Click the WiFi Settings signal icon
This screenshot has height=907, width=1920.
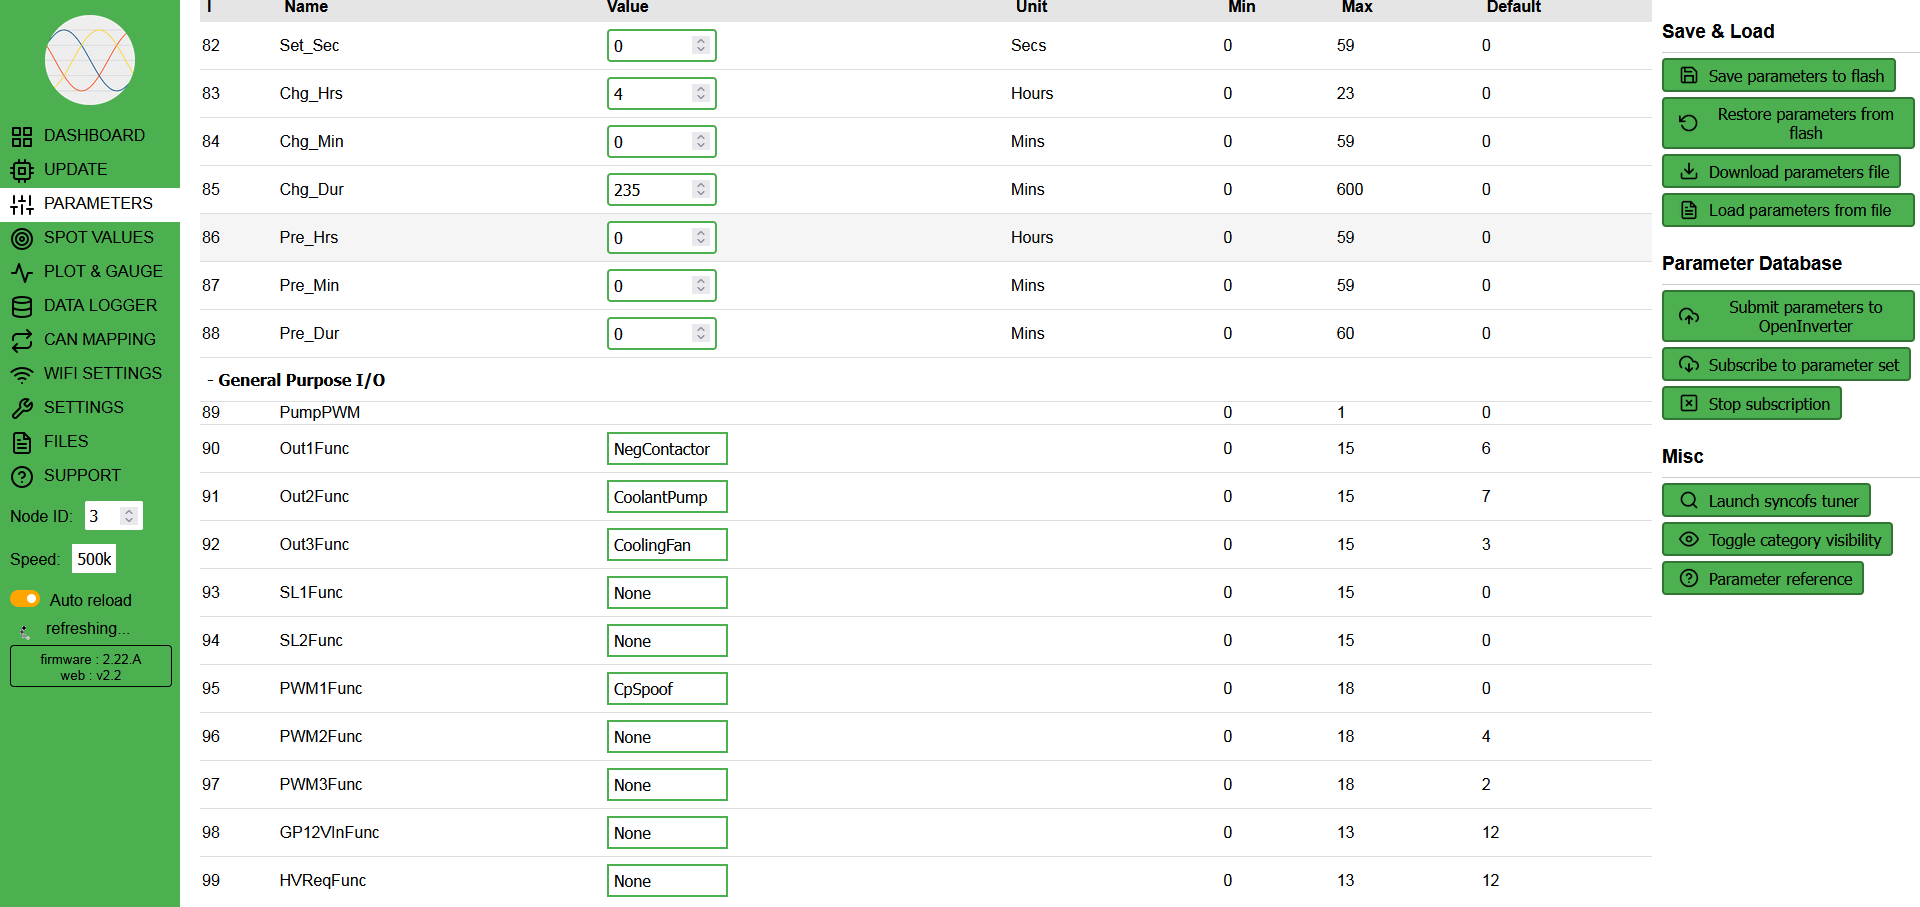click(22, 374)
